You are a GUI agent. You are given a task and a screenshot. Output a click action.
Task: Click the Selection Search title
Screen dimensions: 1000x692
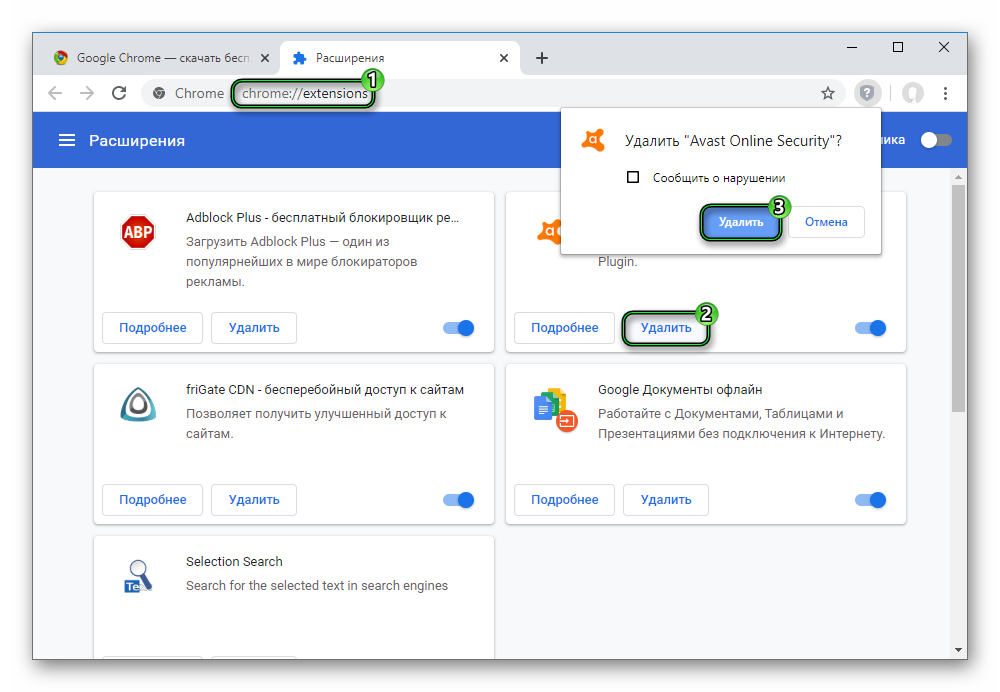(x=234, y=561)
